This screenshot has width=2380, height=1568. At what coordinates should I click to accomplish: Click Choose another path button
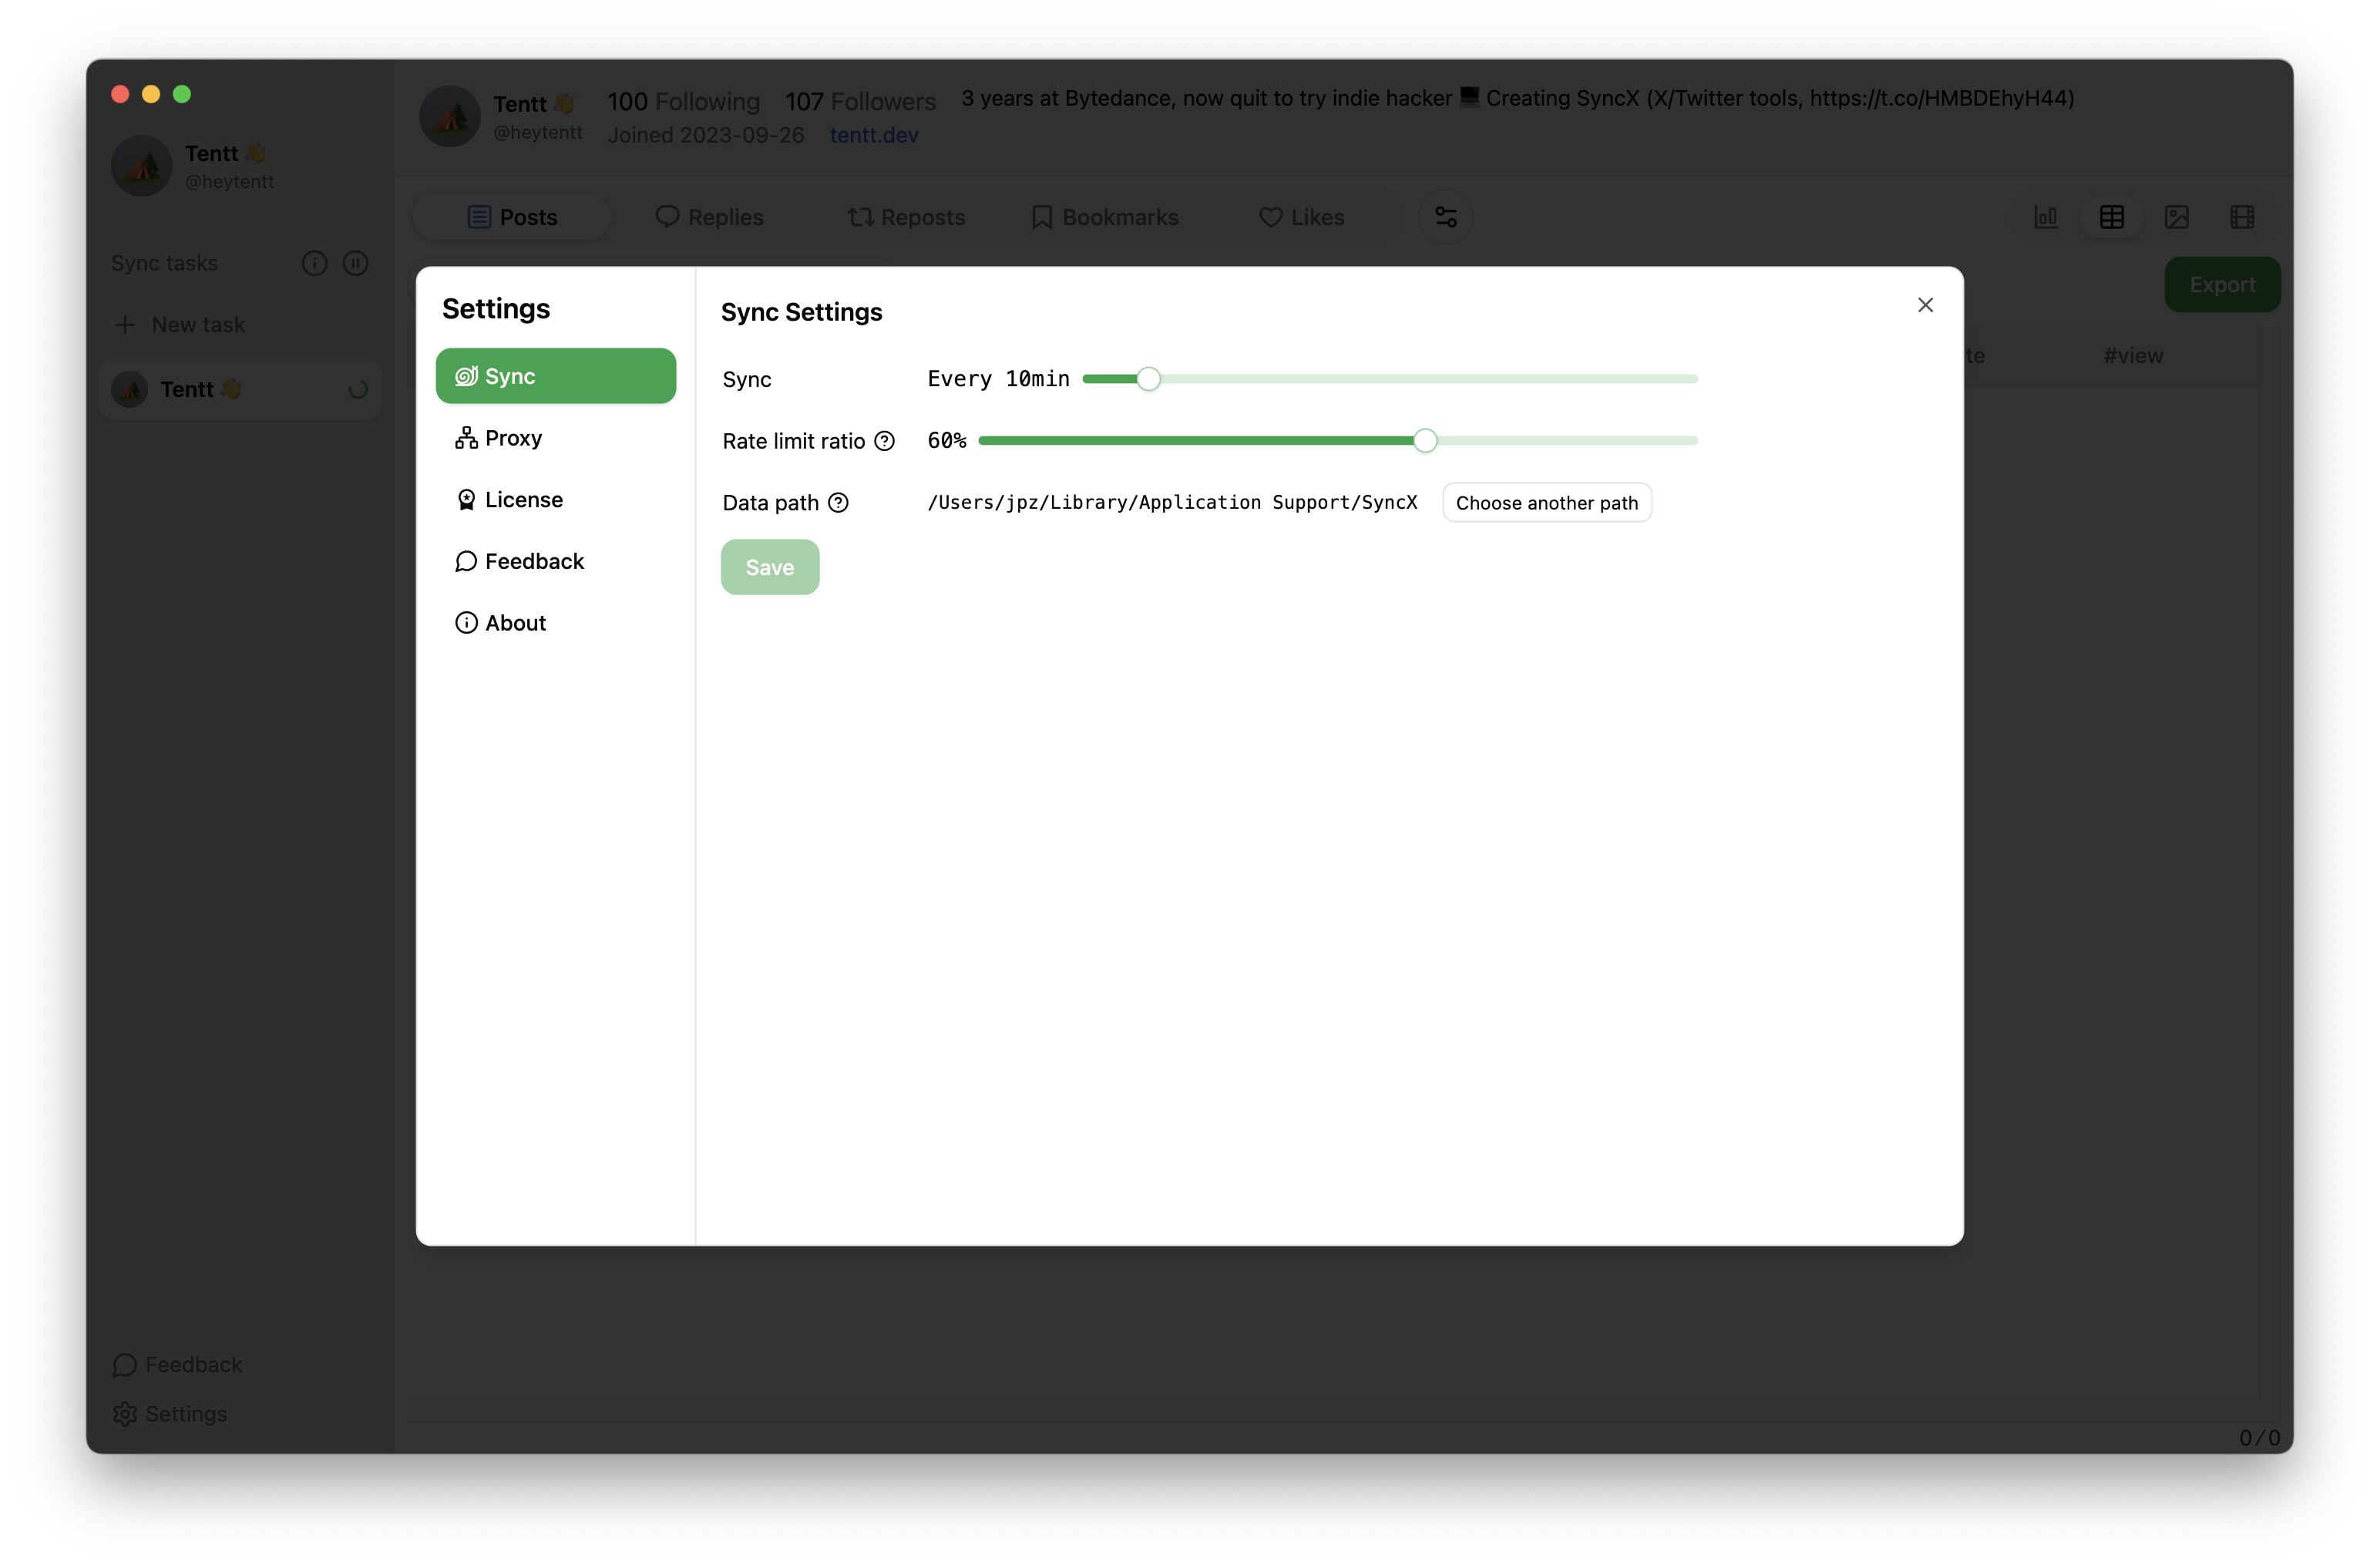1546,502
